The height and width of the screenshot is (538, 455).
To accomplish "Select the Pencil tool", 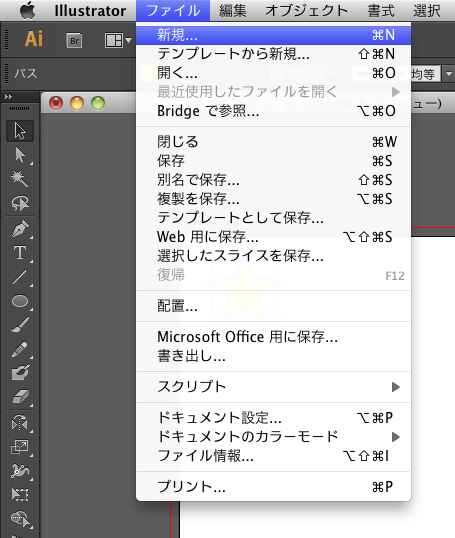I will (20, 349).
